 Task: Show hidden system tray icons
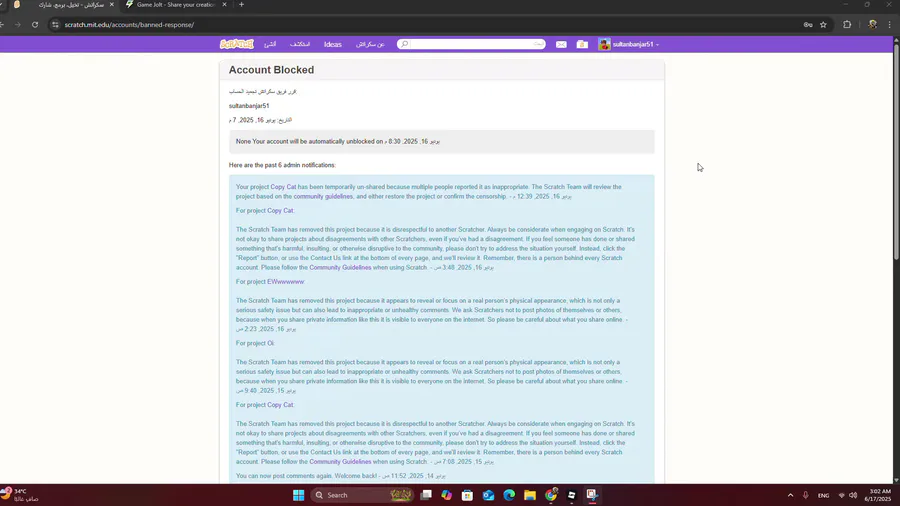(790, 495)
